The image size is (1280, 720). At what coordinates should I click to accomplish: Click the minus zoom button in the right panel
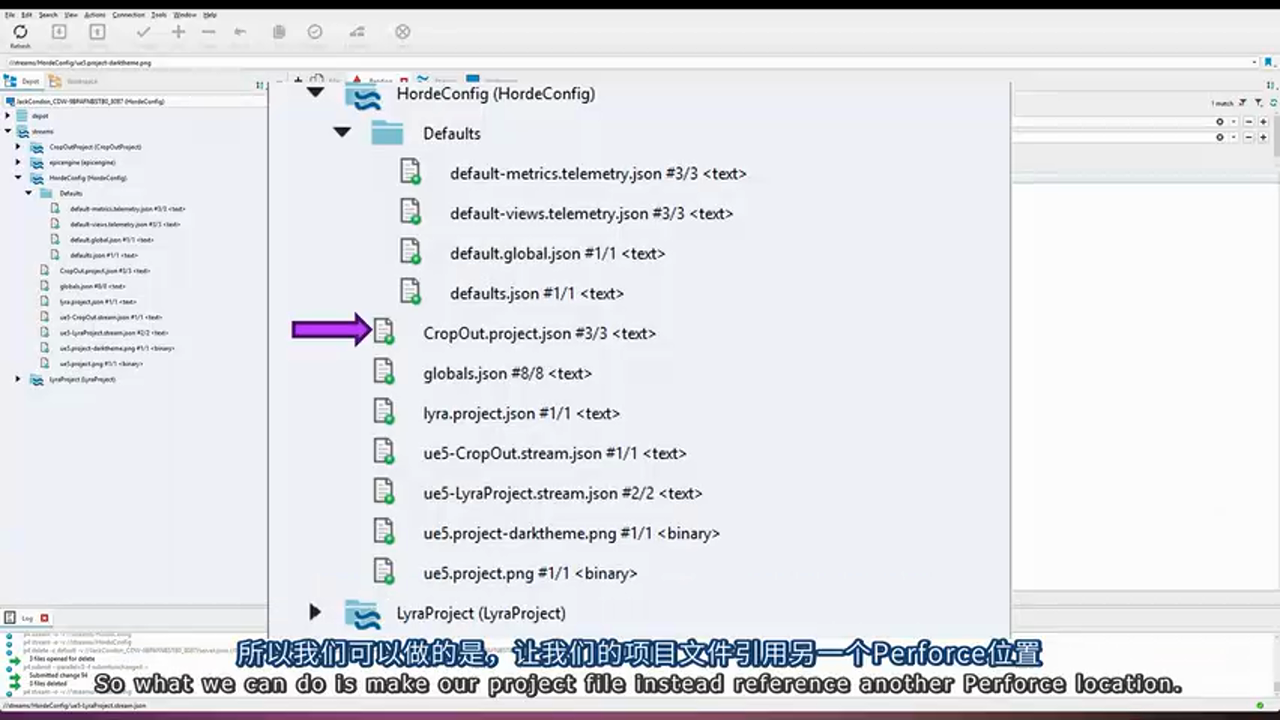(1248, 122)
